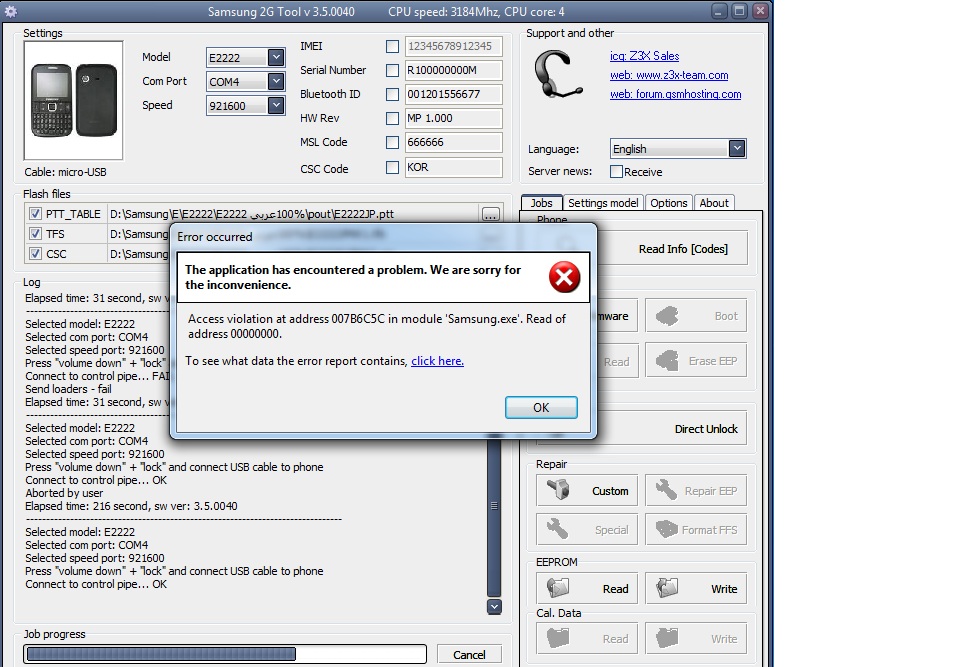Open the web: forum.gsmhosting.com link
This screenshot has width=960, height=667.
675,94
